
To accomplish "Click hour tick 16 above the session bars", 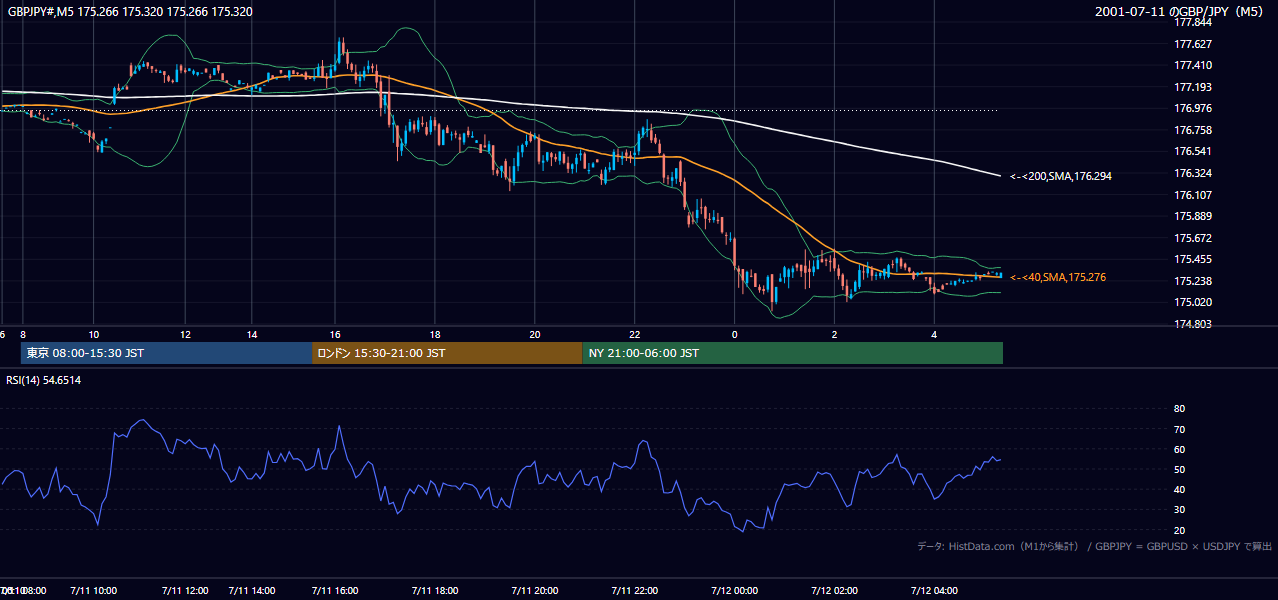I will click(x=335, y=334).
